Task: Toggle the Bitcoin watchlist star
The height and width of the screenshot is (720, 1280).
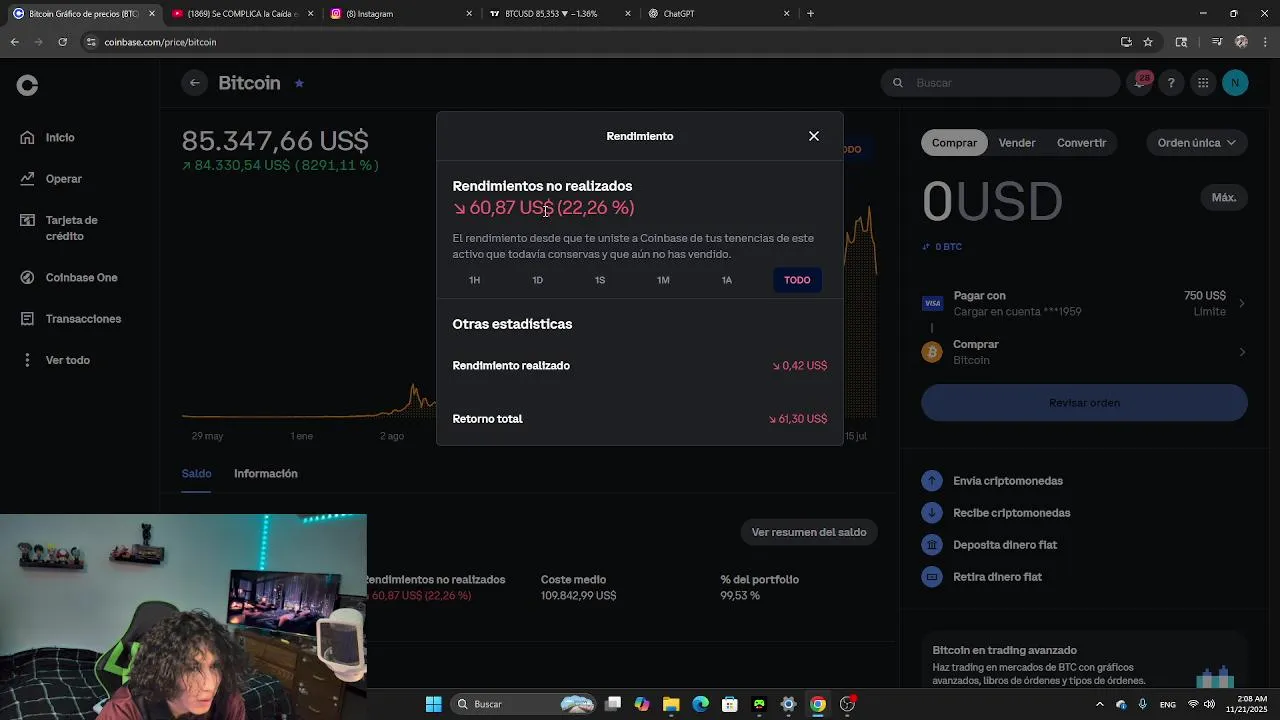Action: (x=299, y=83)
